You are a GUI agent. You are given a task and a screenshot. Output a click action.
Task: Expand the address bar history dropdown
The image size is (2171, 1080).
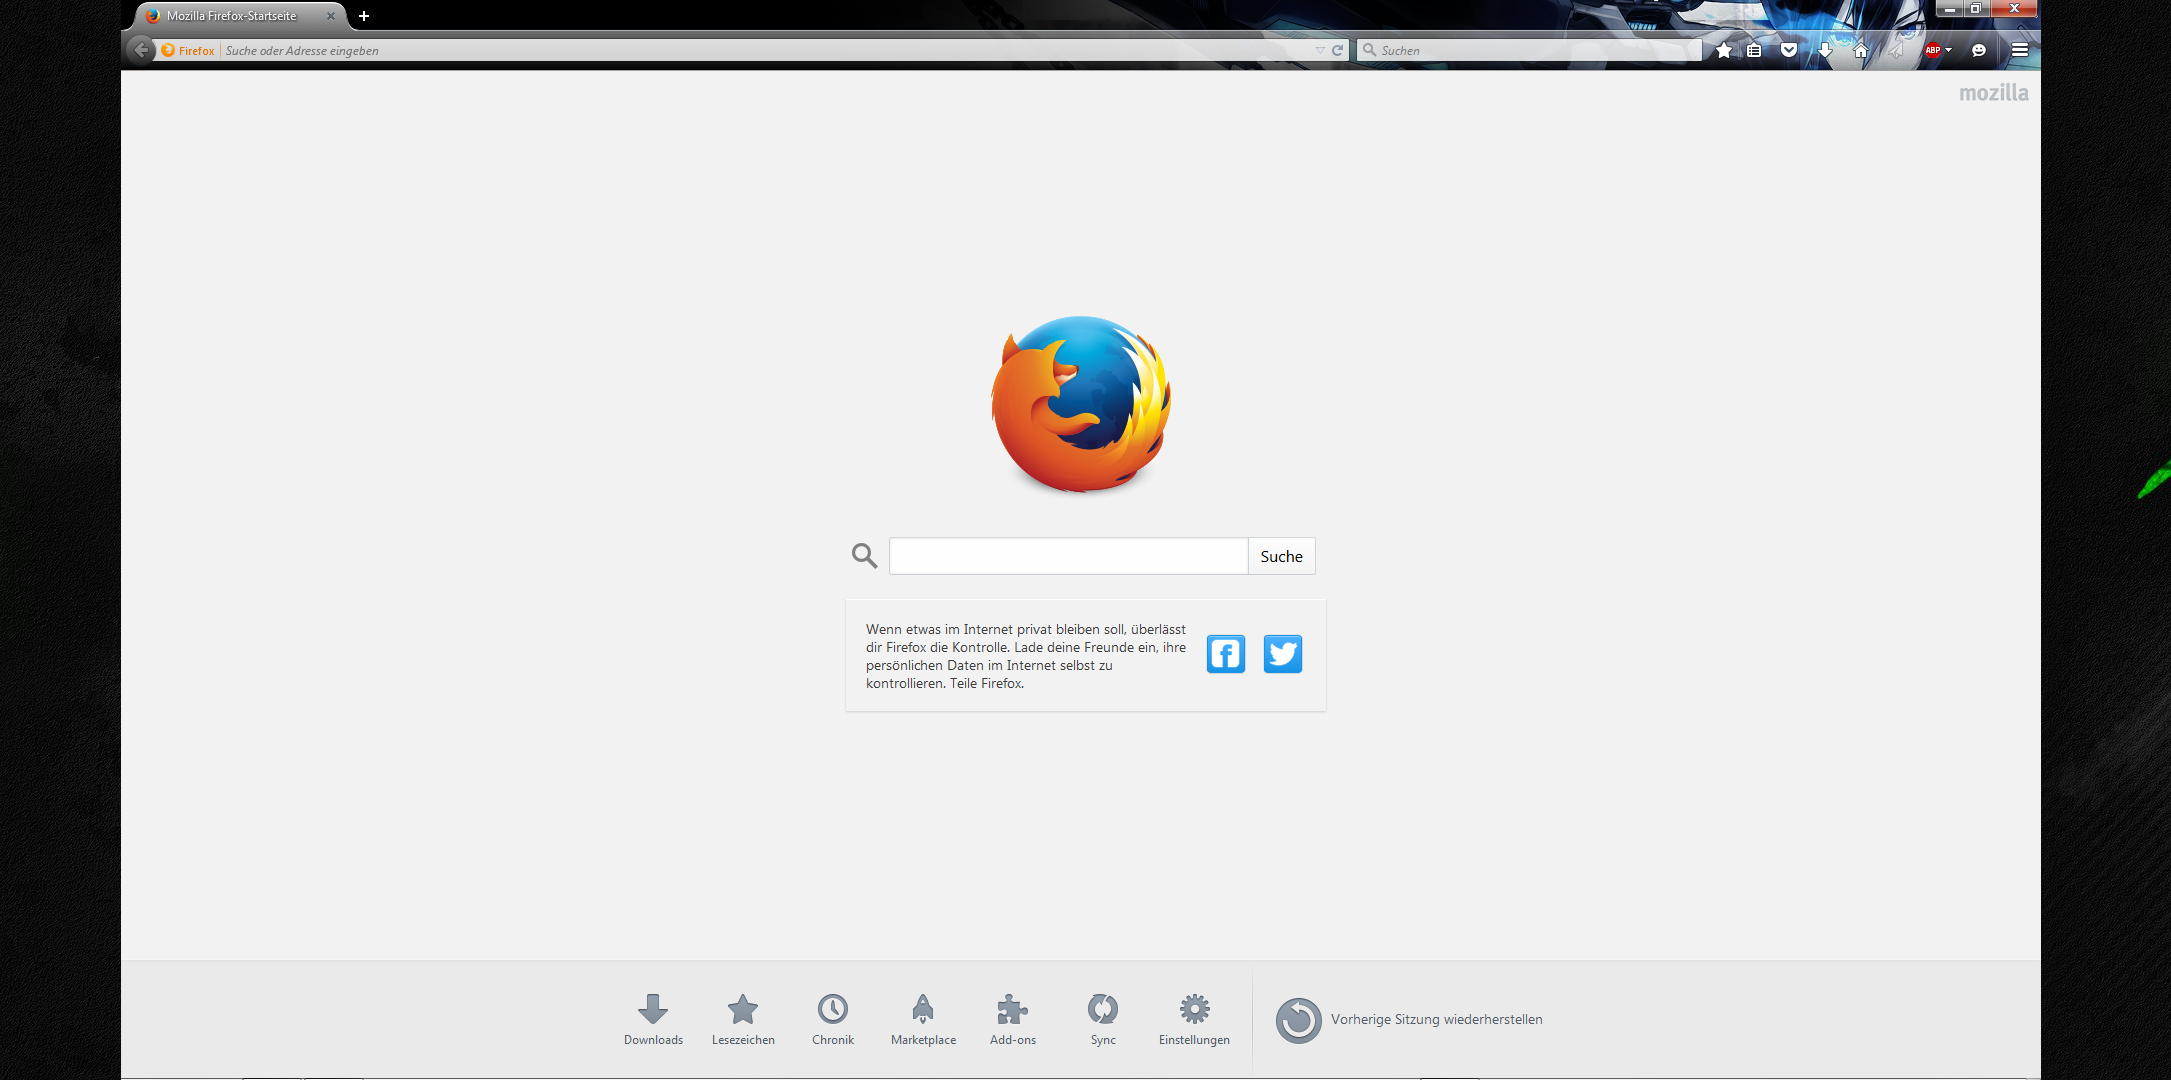point(1320,50)
